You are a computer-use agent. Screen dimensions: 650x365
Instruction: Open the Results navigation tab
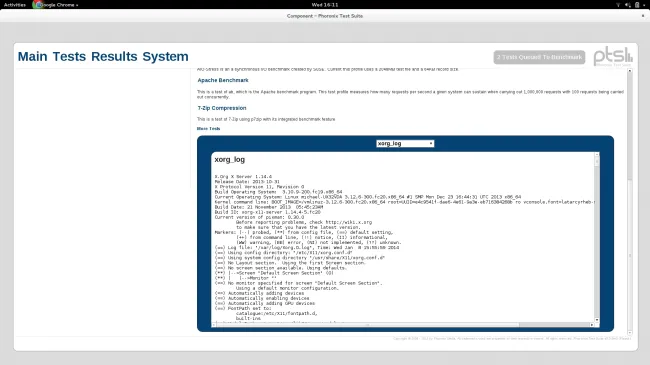[114, 56]
